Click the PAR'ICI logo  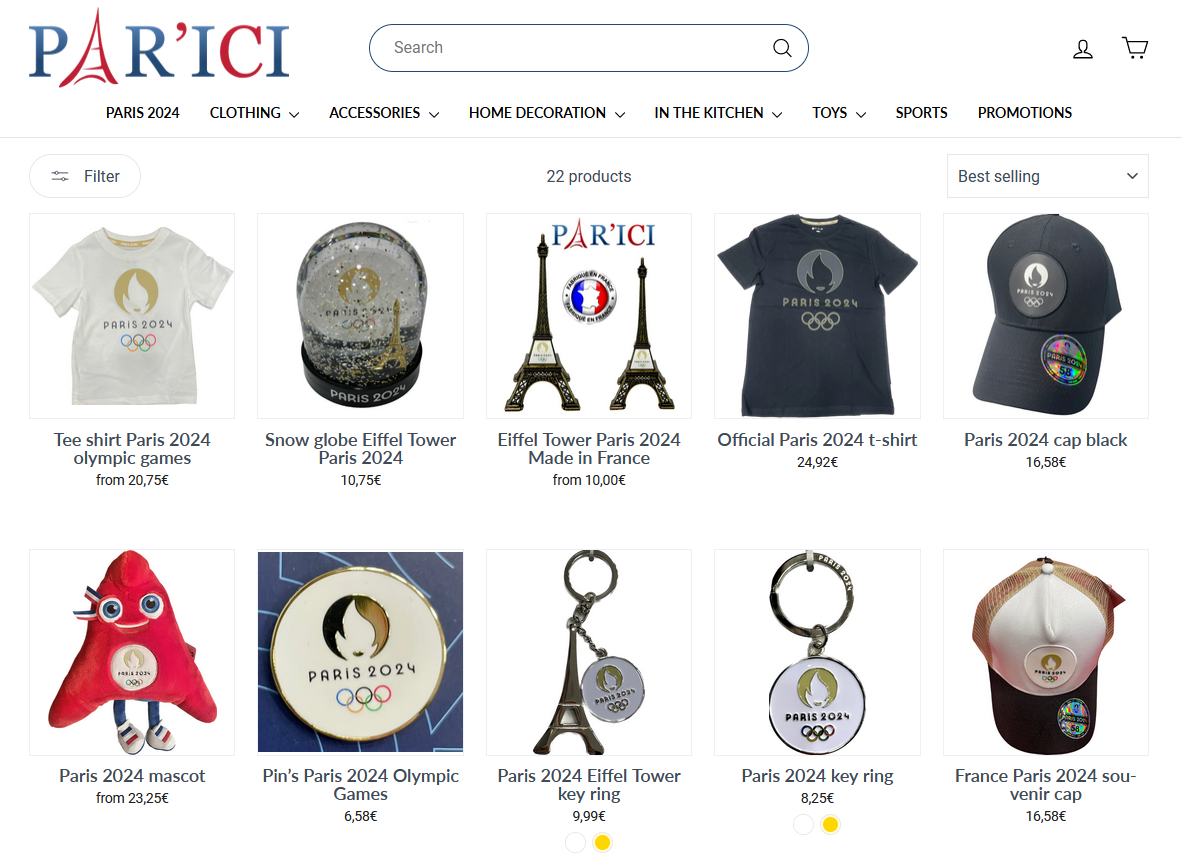click(x=159, y=48)
